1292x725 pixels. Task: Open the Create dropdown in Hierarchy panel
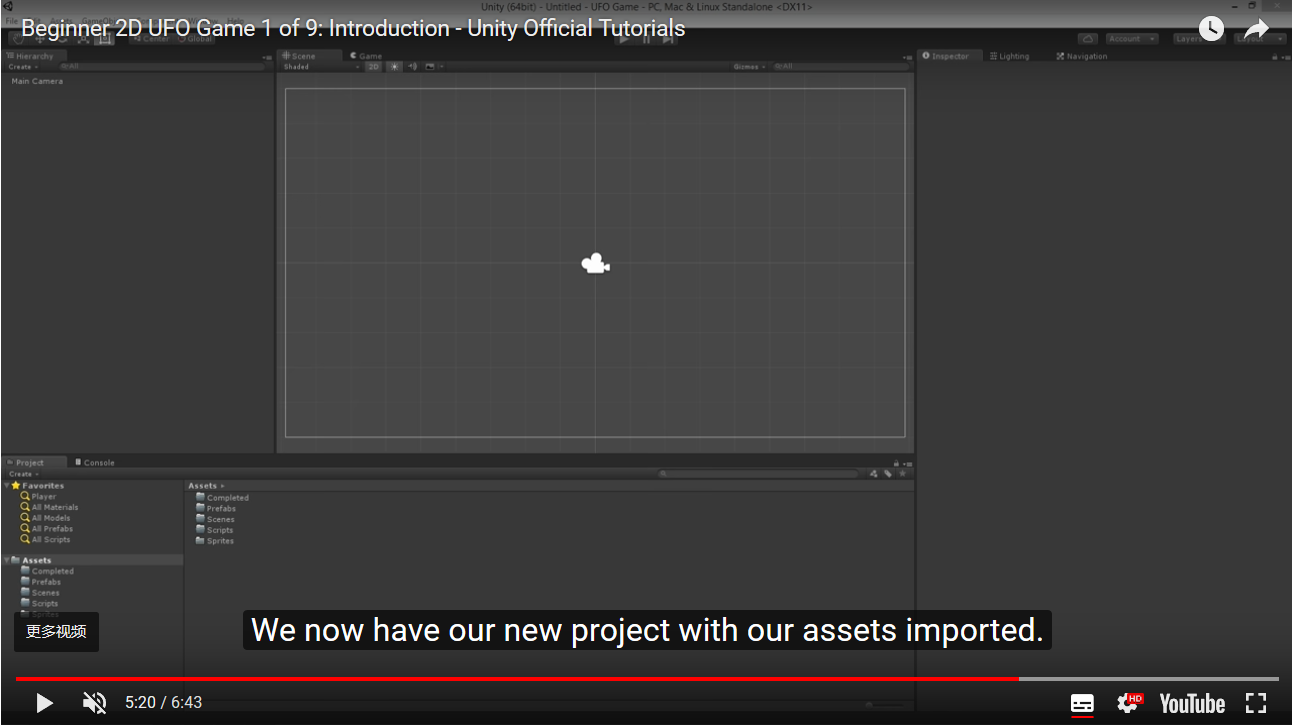coord(22,67)
